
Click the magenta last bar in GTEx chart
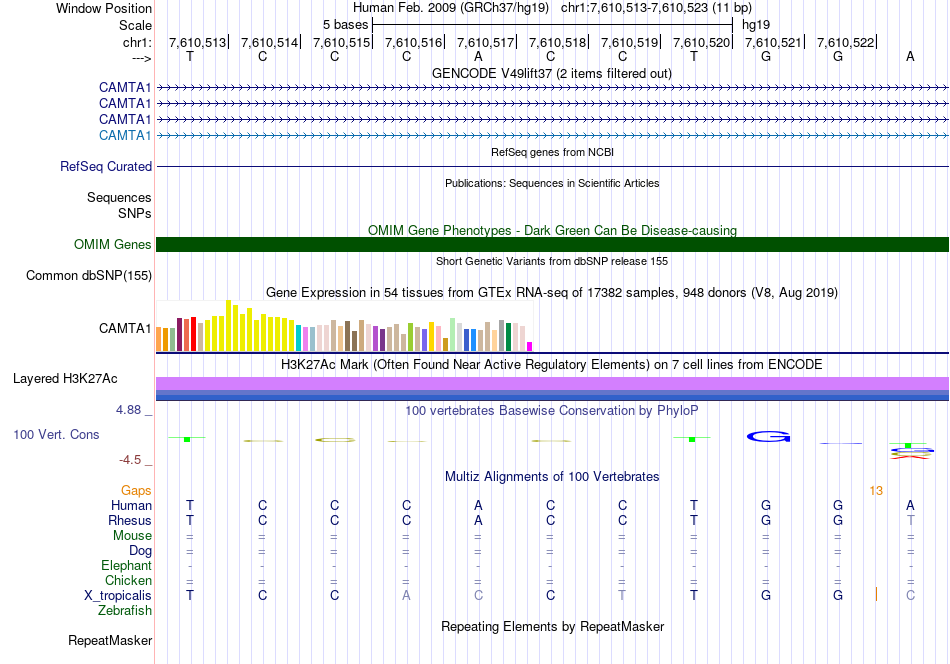tap(530, 347)
